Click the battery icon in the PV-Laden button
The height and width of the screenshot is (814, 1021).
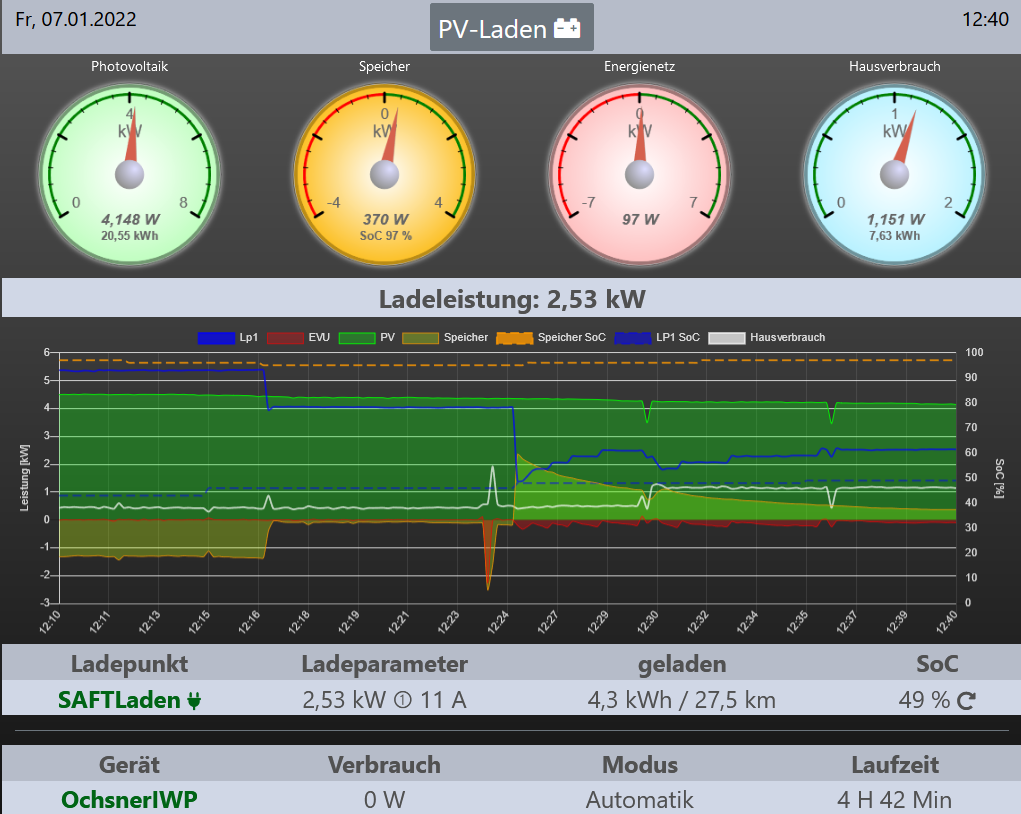click(x=567, y=29)
